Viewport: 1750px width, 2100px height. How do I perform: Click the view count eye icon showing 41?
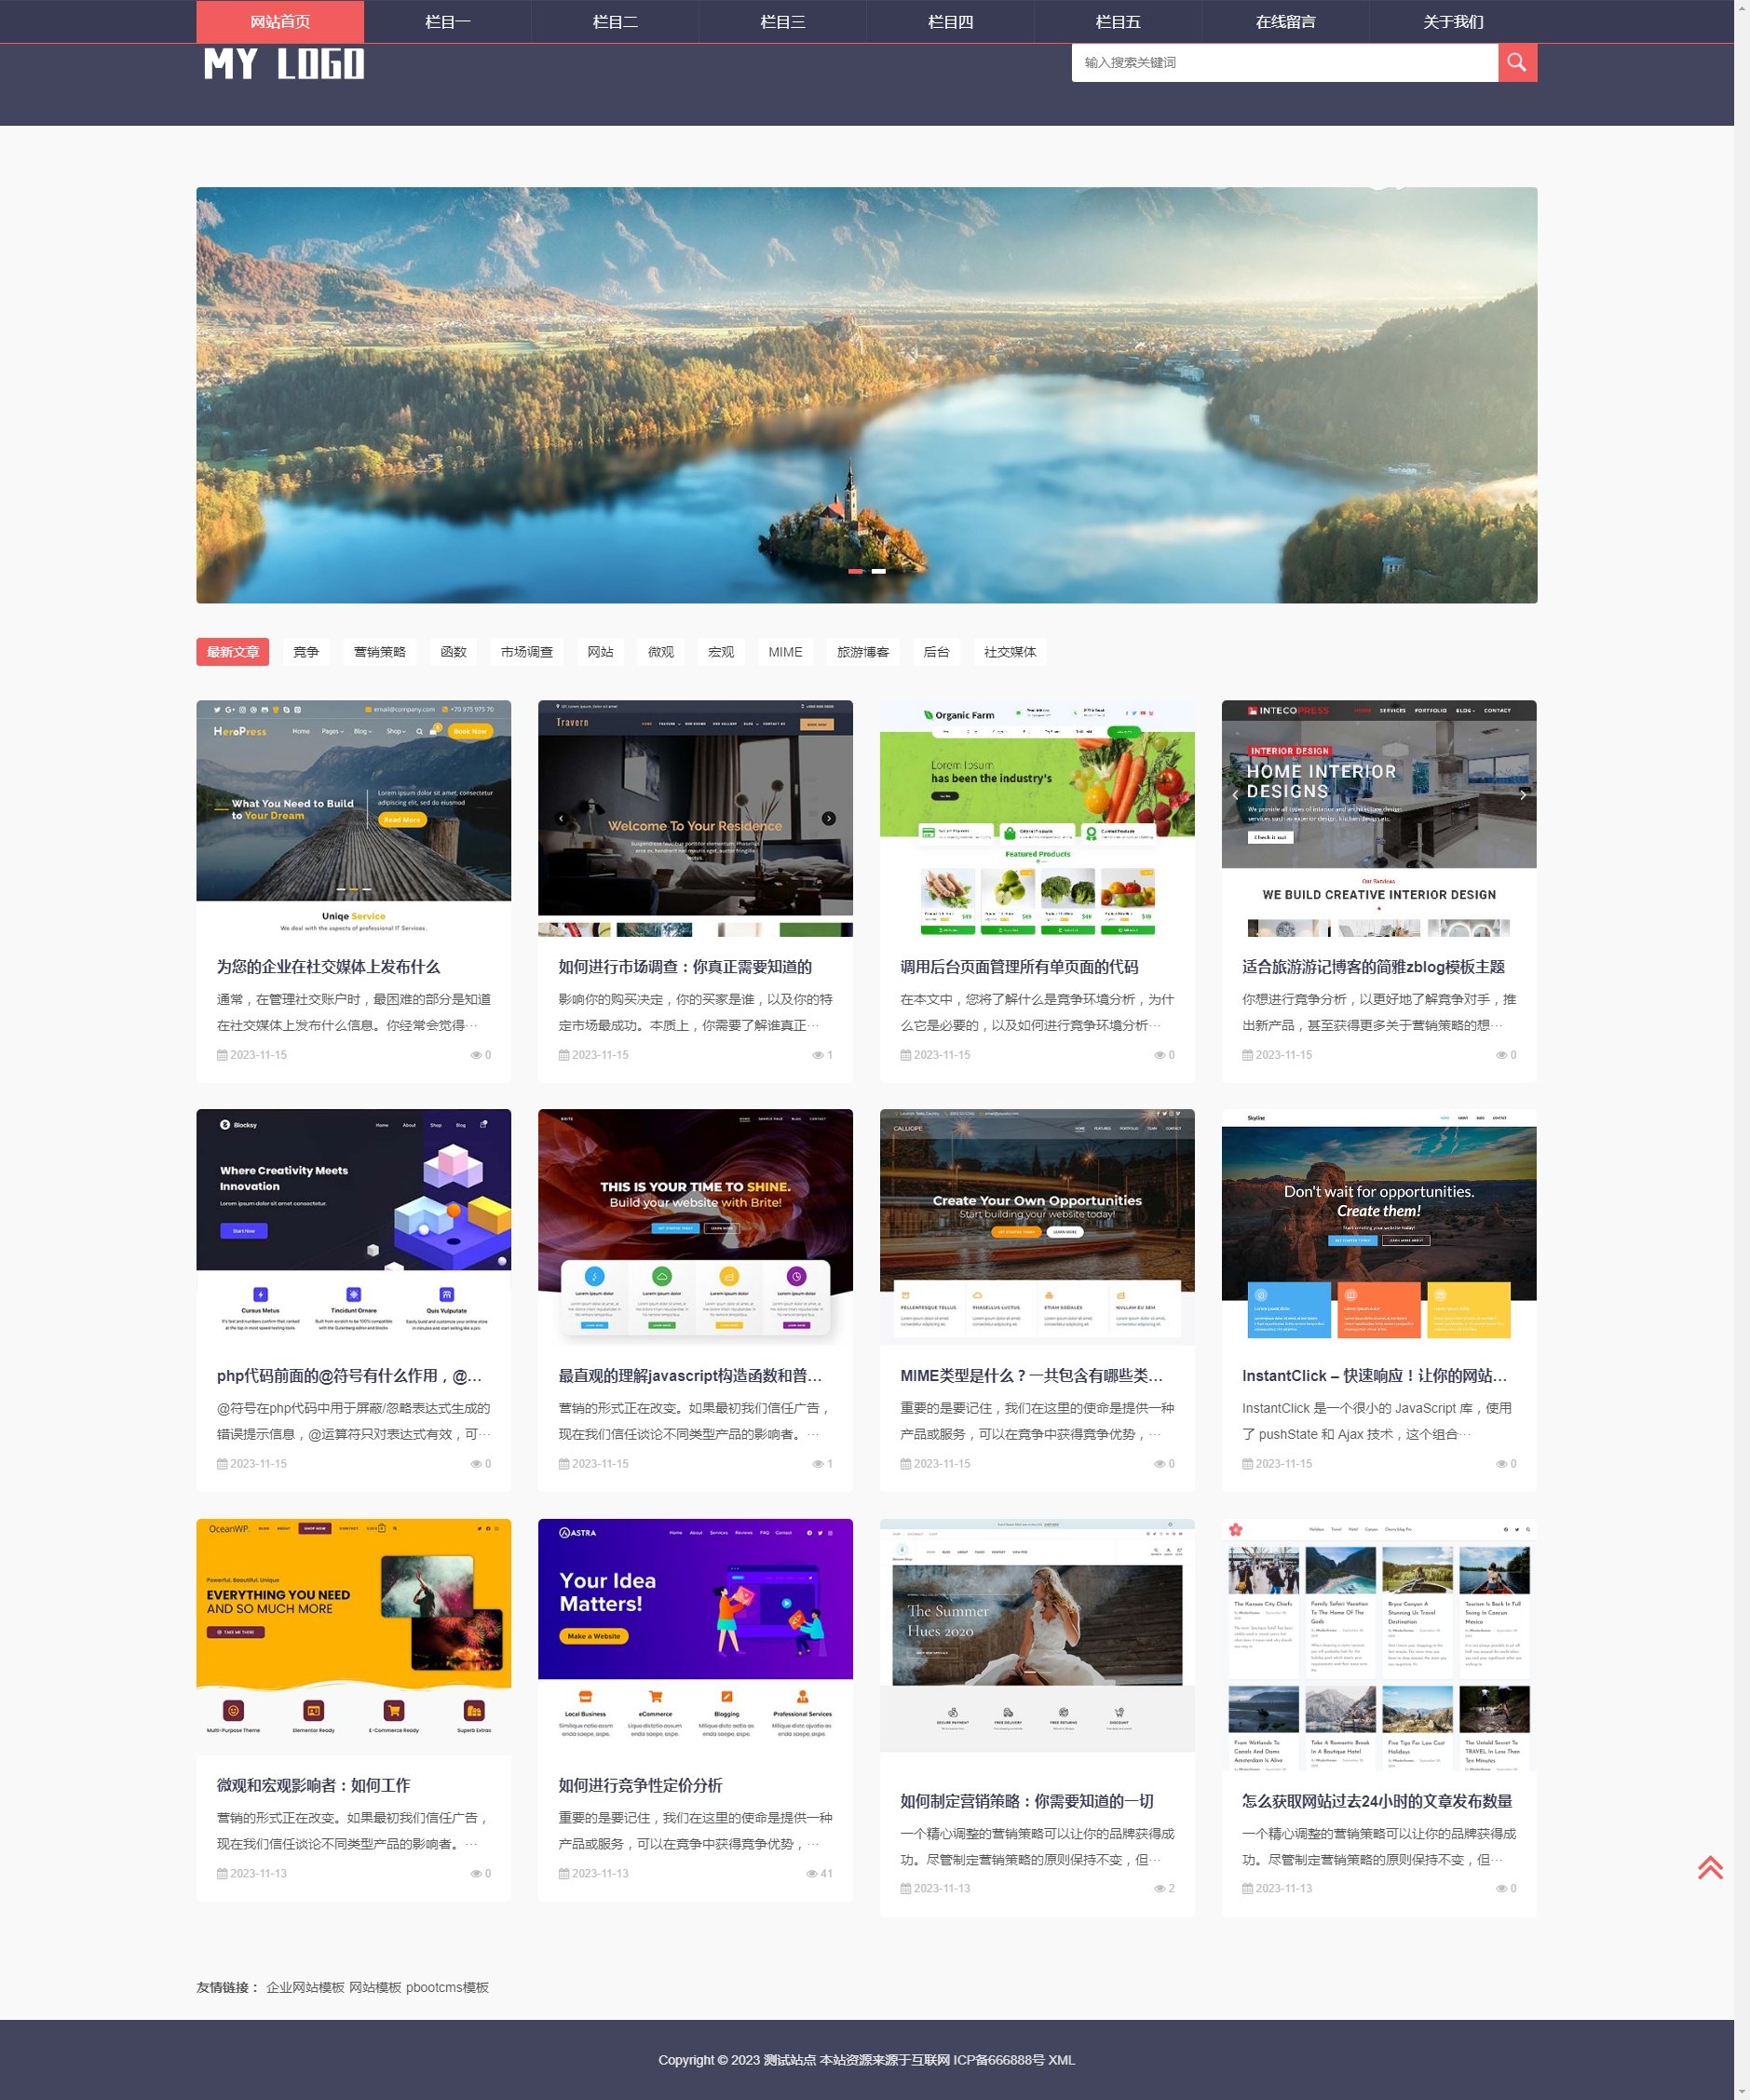(812, 1873)
